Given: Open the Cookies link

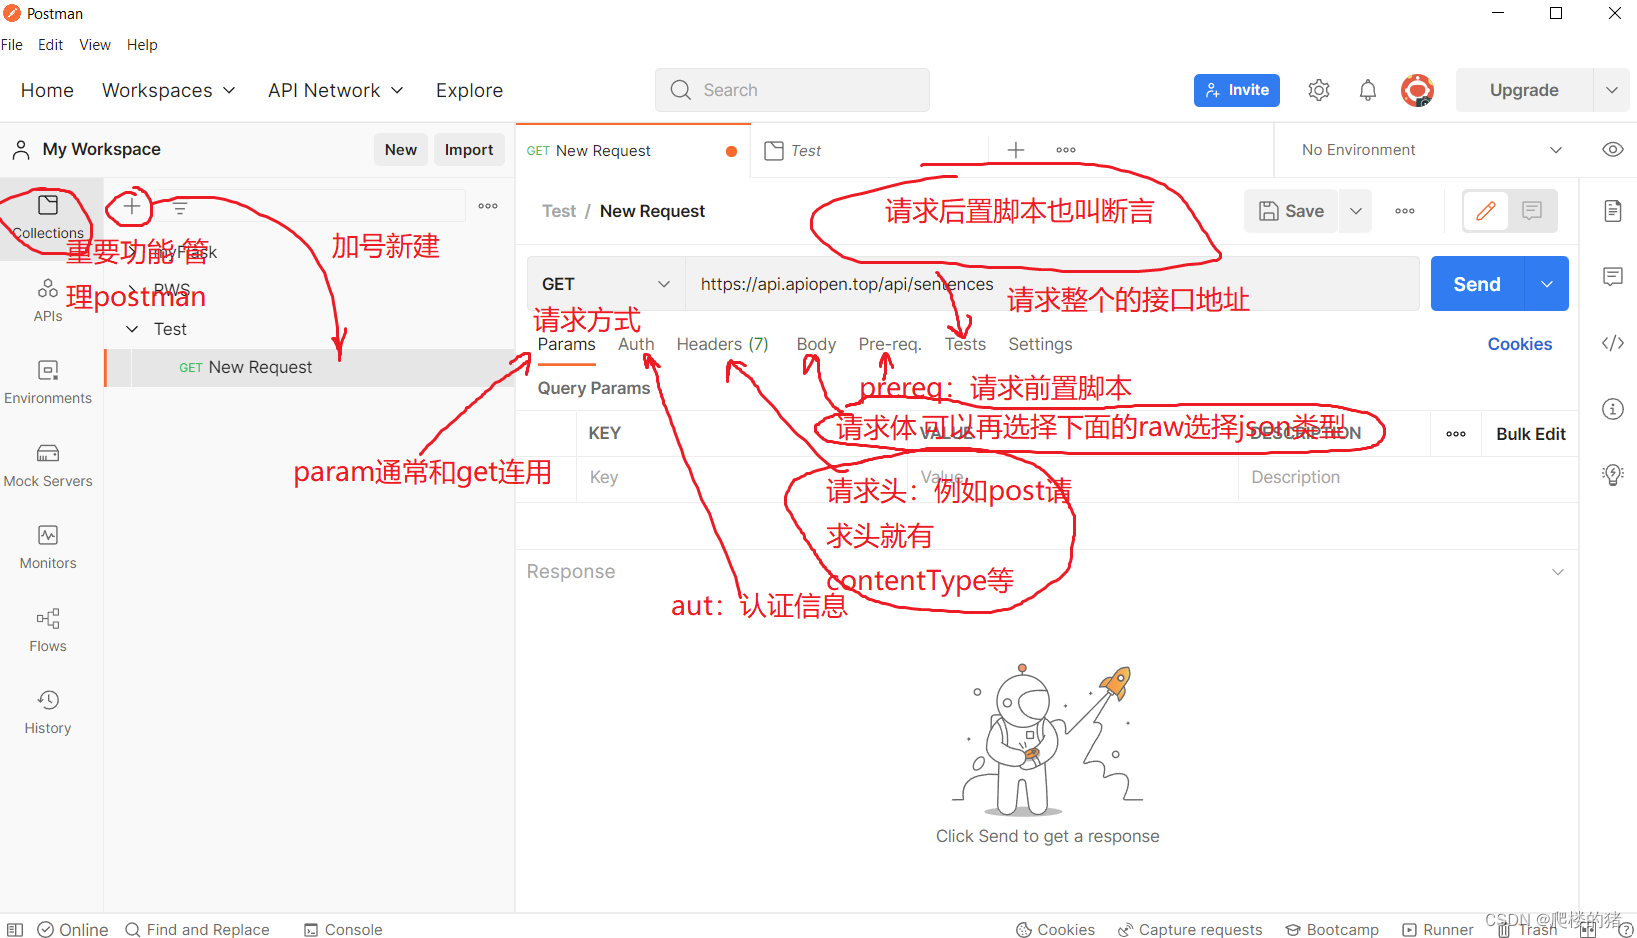Looking at the screenshot, I should point(1520,344).
